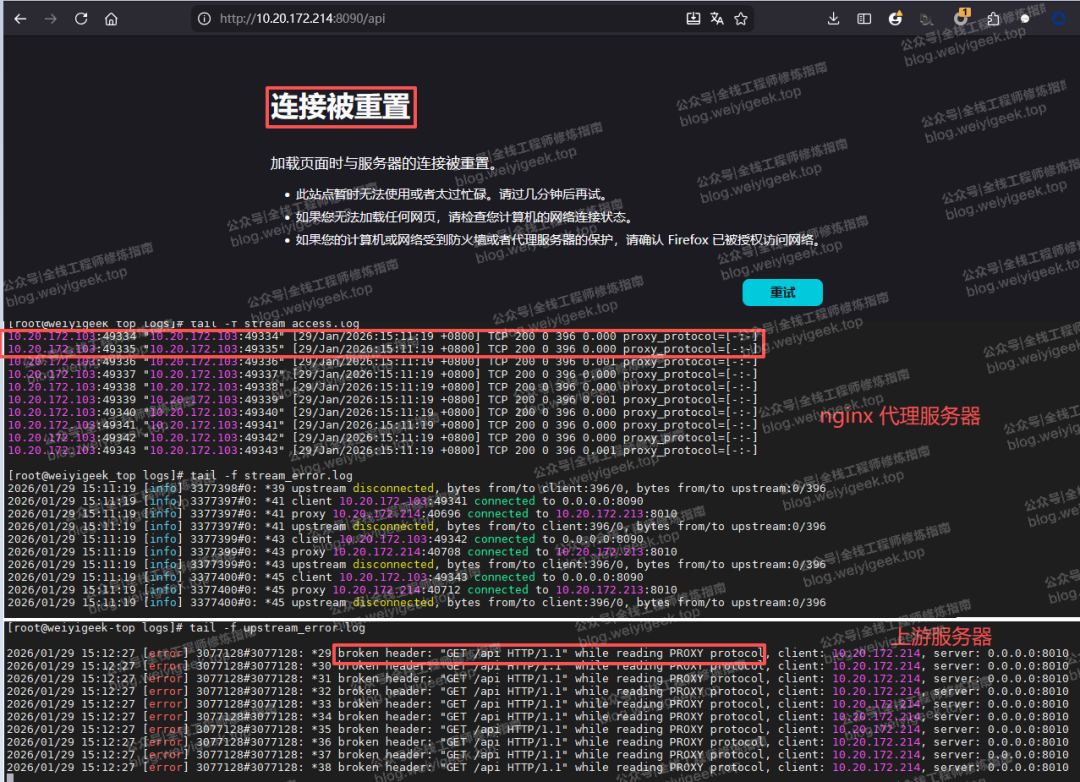Click the '*45 proxy 10.20.172.214:40712 connected' line
Viewport: 1080px width, 782px height.
(342, 590)
